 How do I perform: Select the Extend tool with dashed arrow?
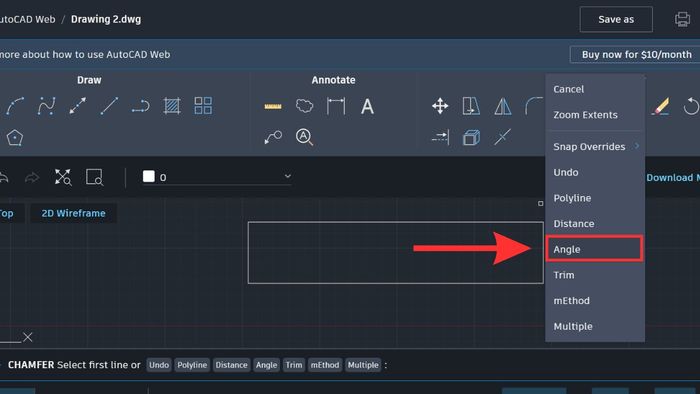(440, 137)
